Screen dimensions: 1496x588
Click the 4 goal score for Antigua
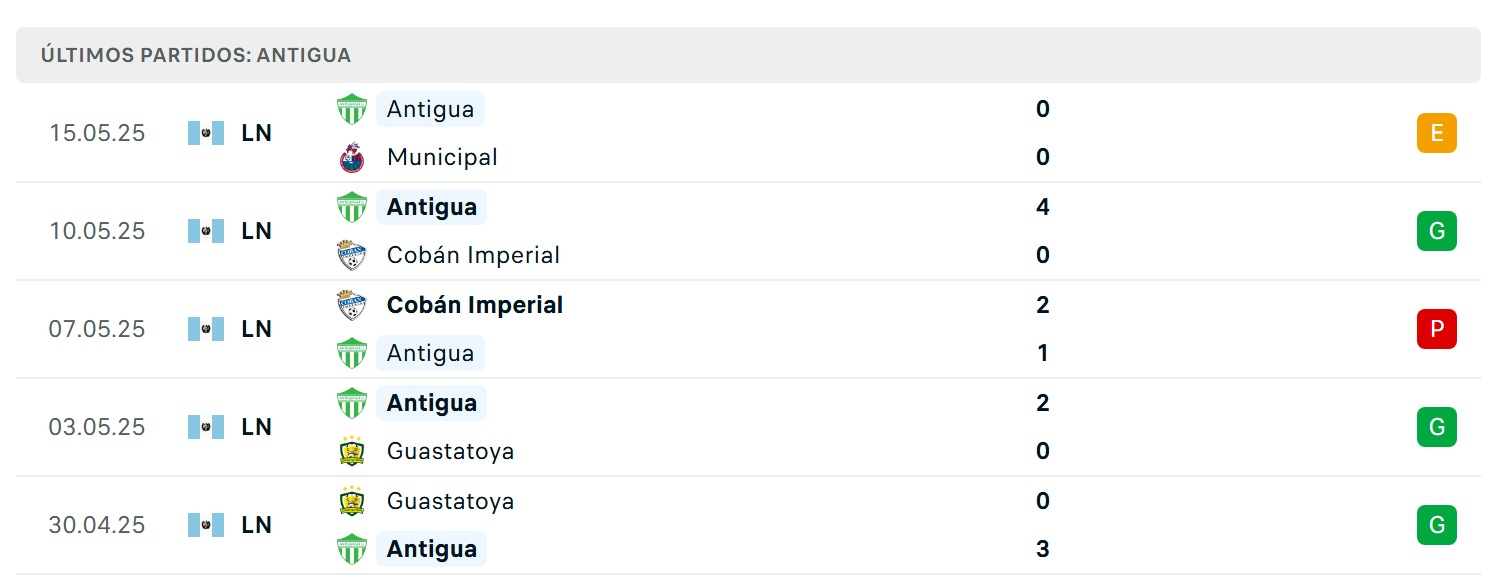click(x=1043, y=207)
